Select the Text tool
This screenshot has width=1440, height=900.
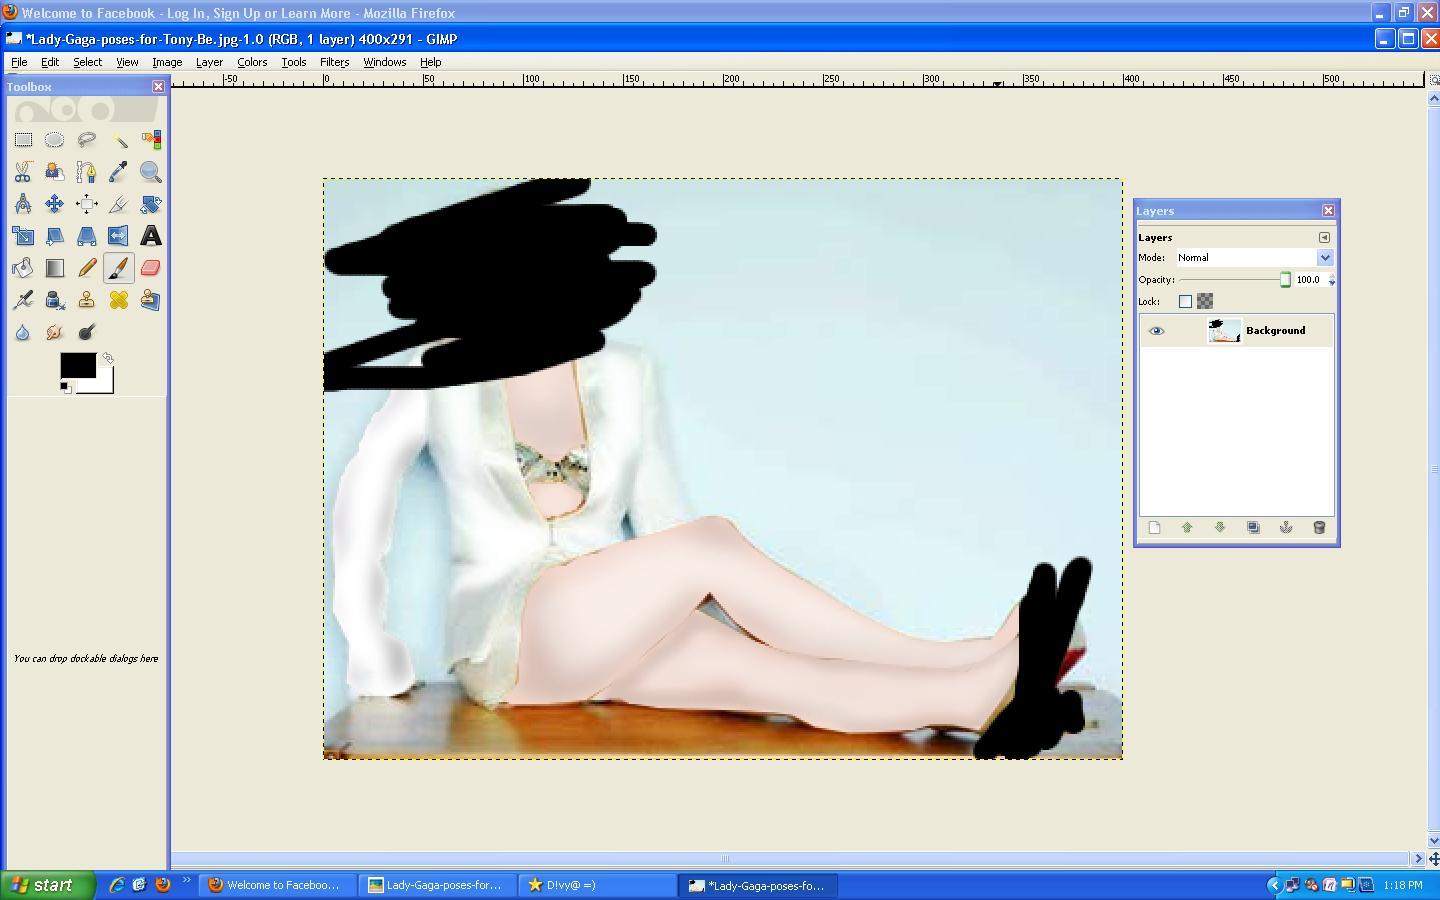151,236
